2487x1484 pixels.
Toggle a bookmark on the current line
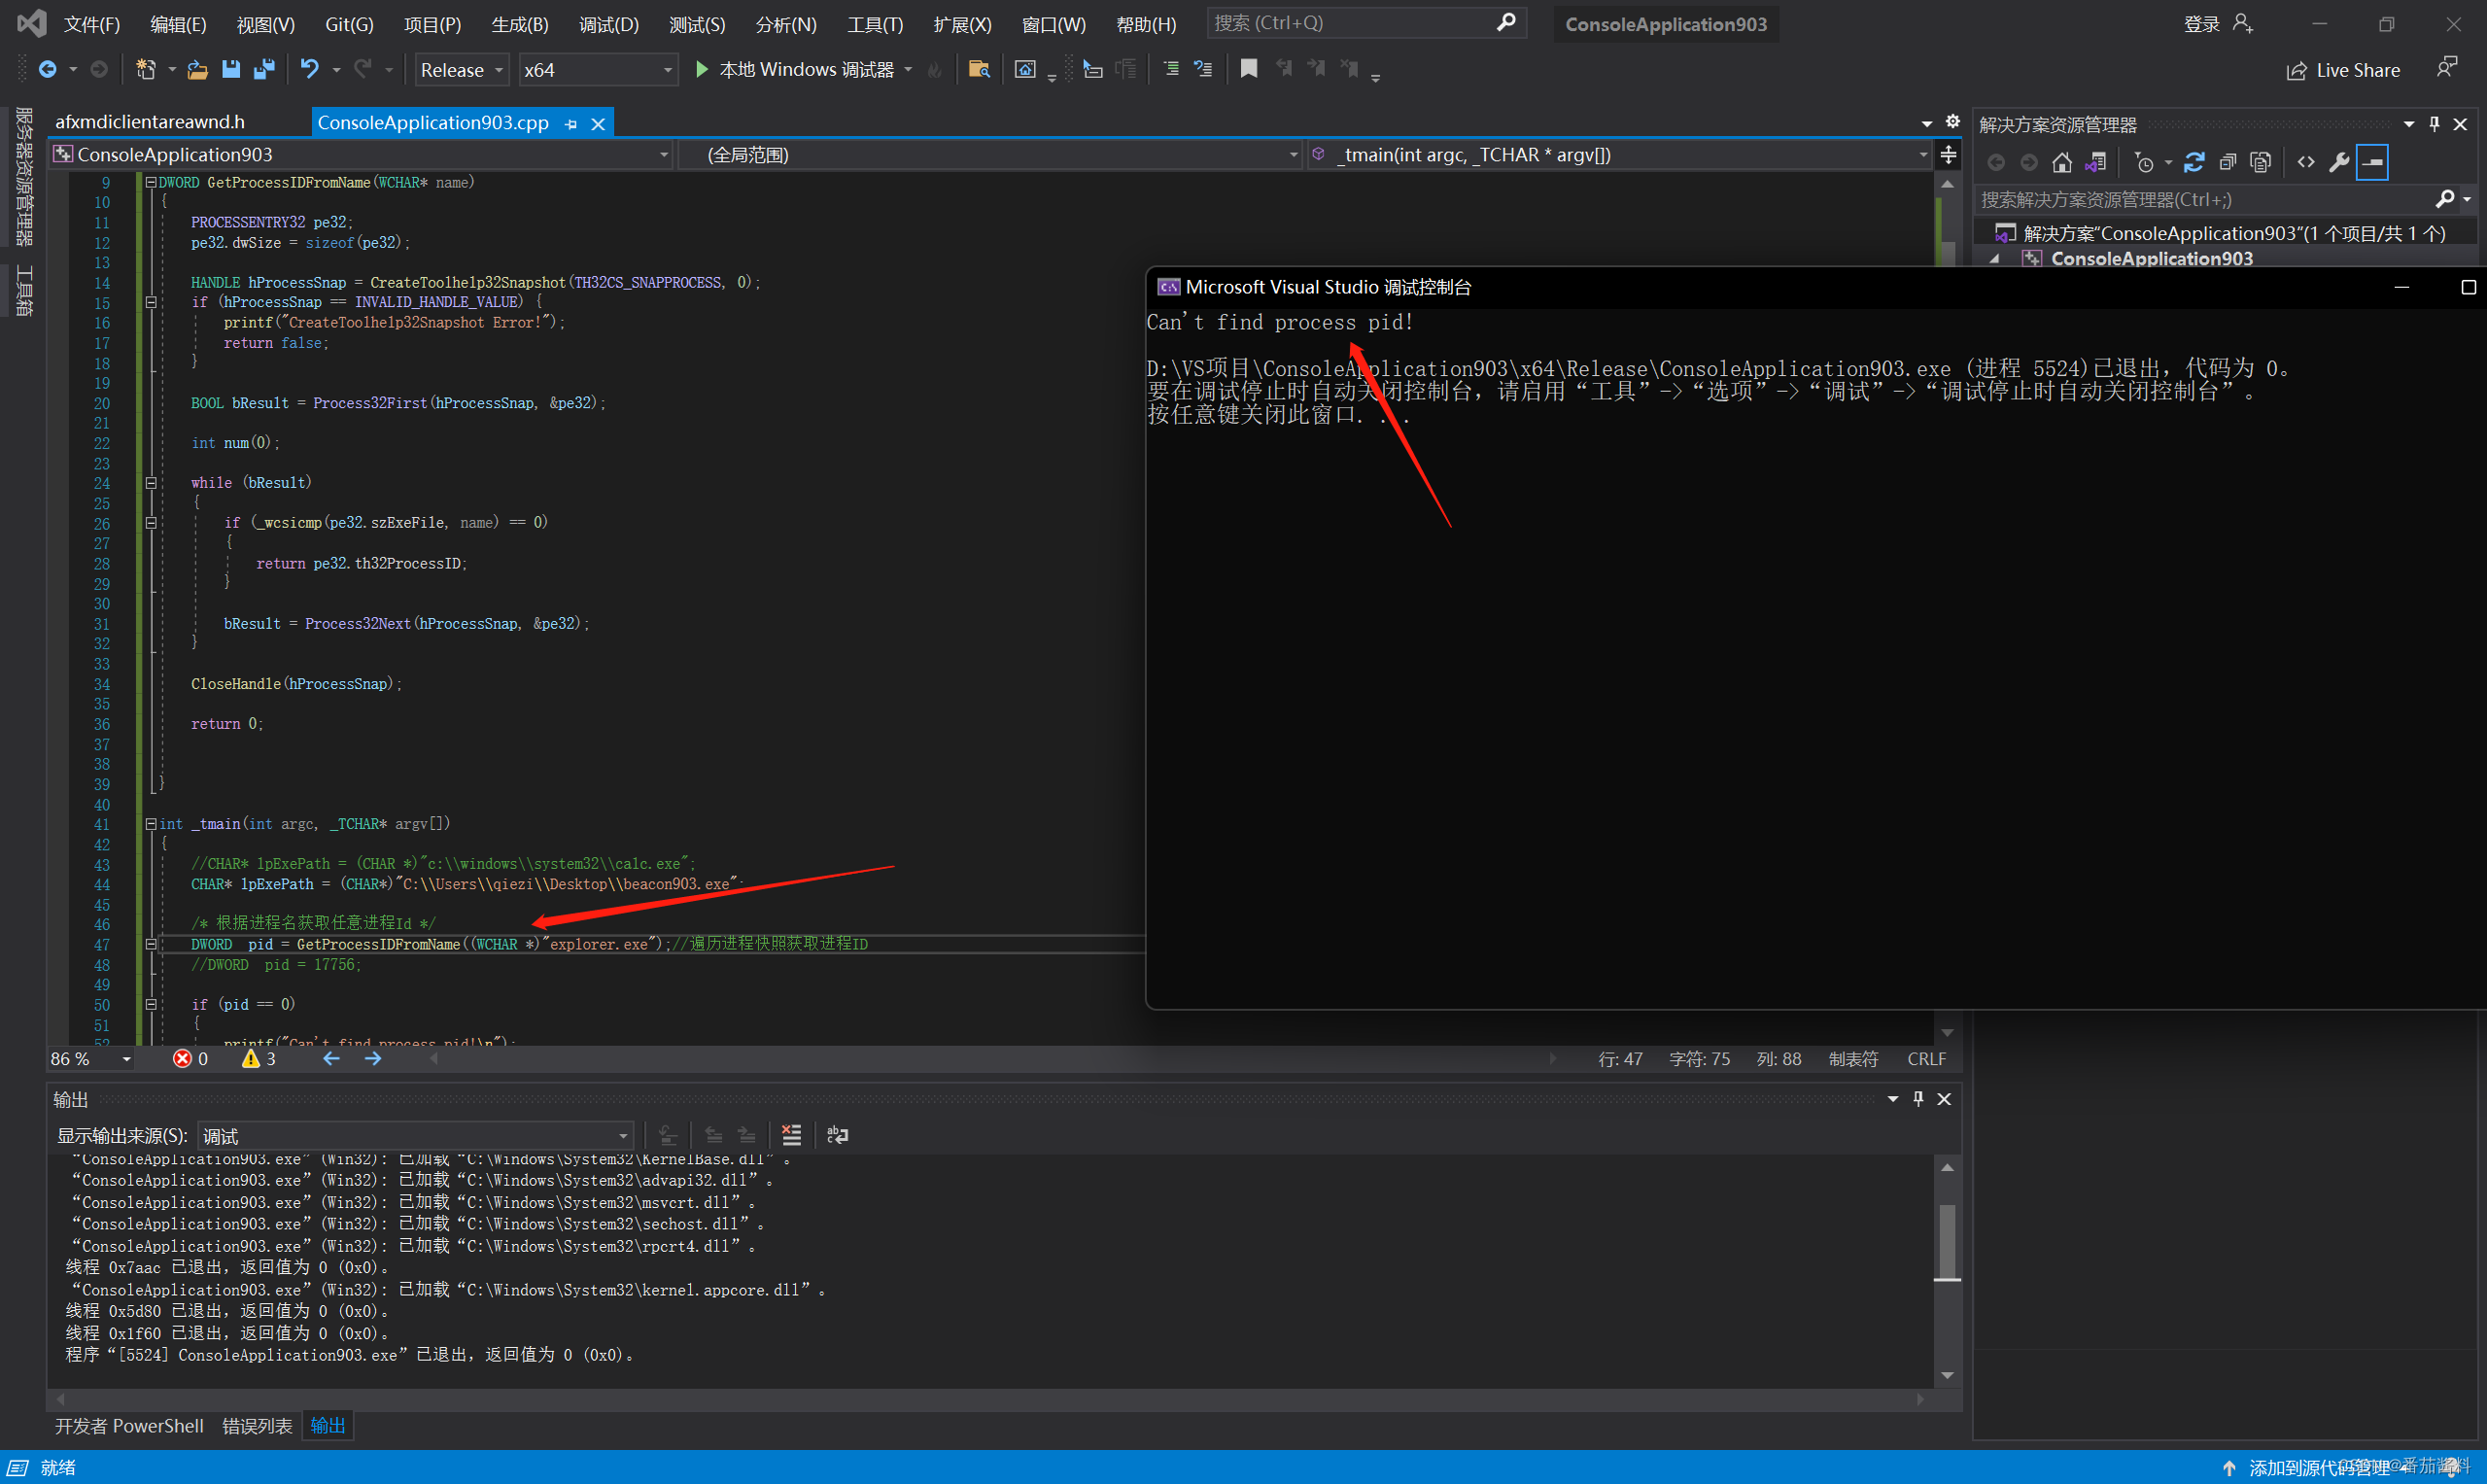(1249, 69)
